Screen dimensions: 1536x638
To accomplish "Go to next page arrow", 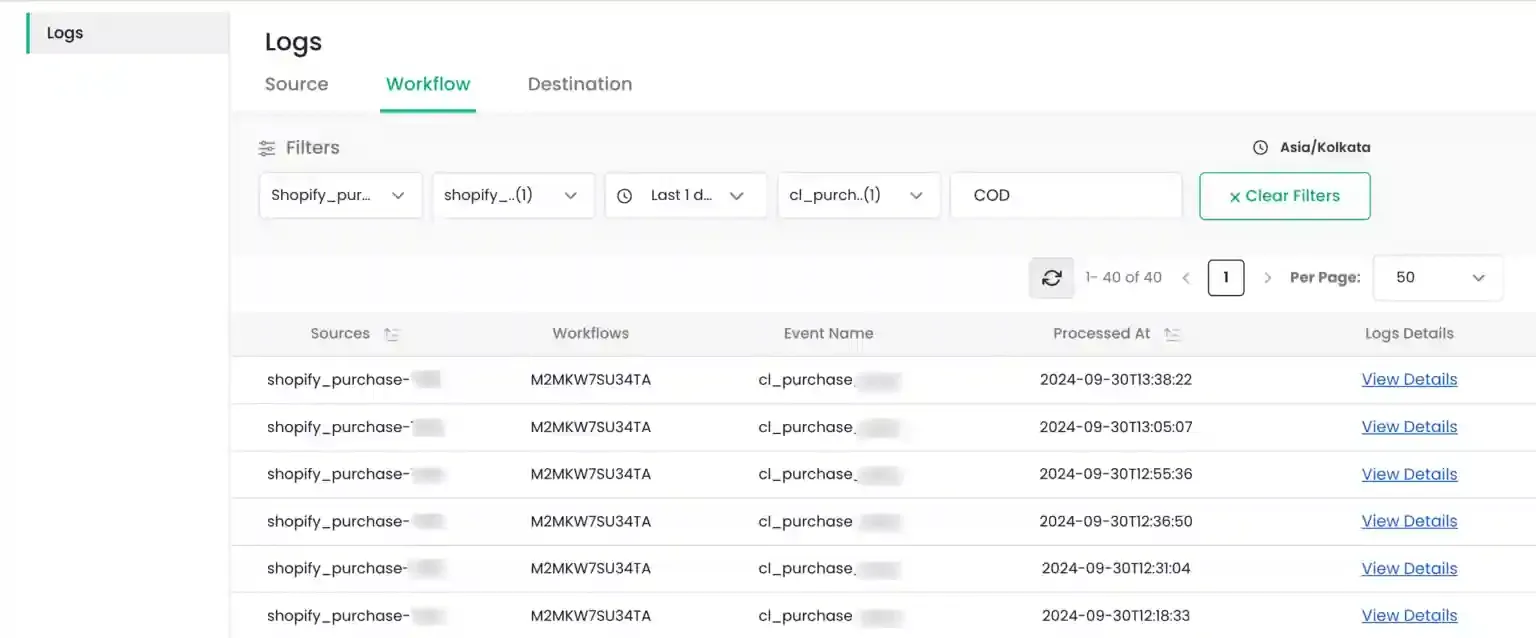I will pos(1267,278).
